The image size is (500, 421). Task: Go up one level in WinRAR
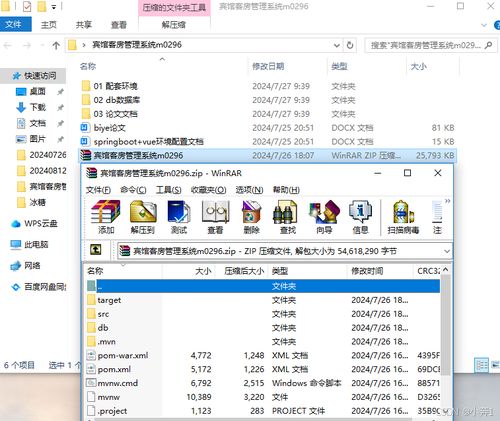(96, 250)
